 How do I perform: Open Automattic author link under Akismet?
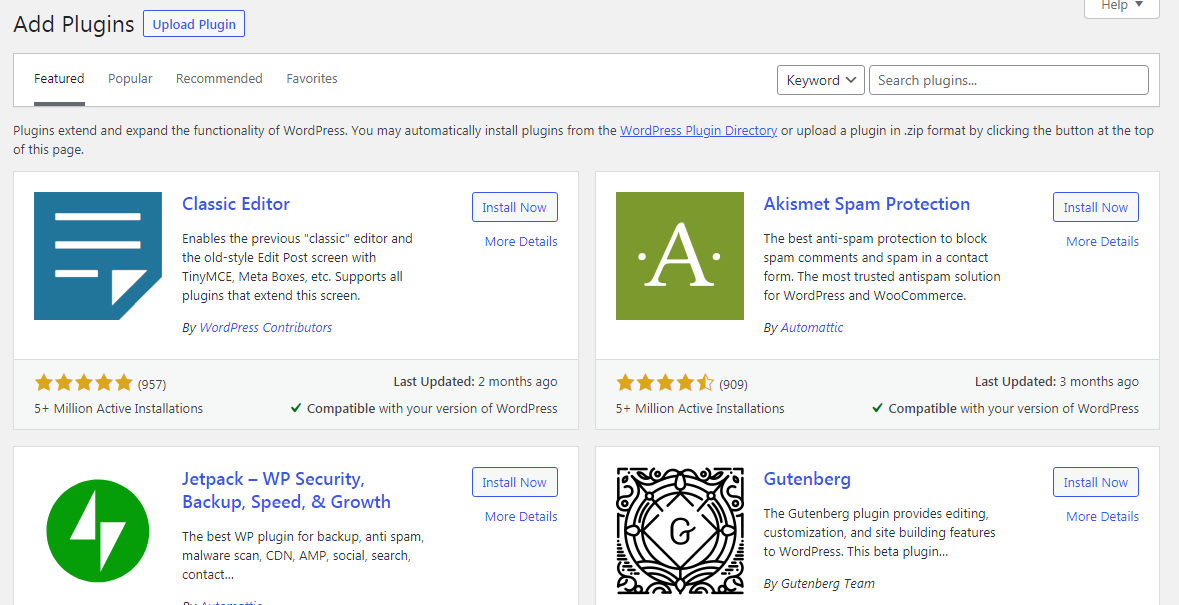(812, 328)
